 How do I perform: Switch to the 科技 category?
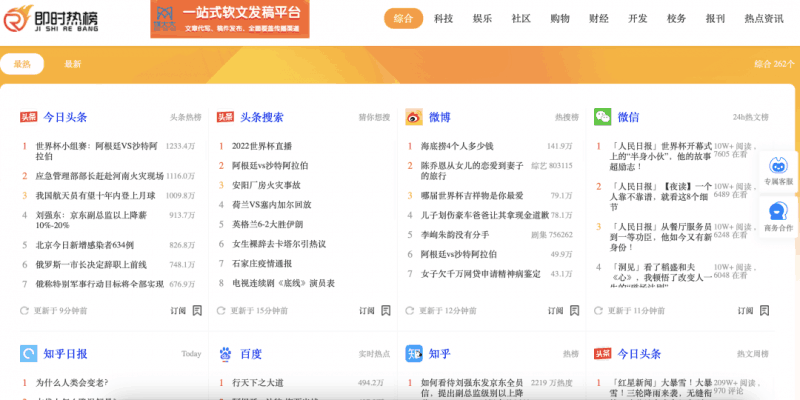coord(443,19)
